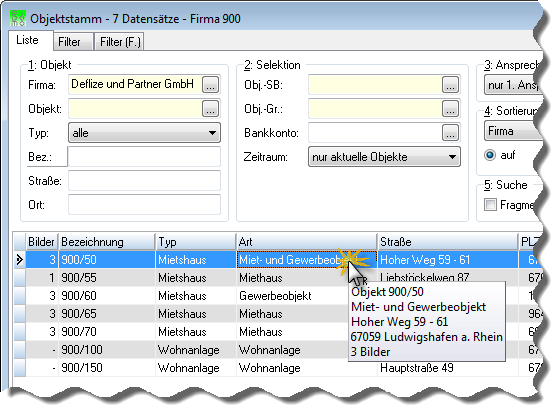The width and height of the screenshot is (560, 414).
Task: Open the Obj.-Gr. lookup ellipsis button
Action: (x=450, y=109)
